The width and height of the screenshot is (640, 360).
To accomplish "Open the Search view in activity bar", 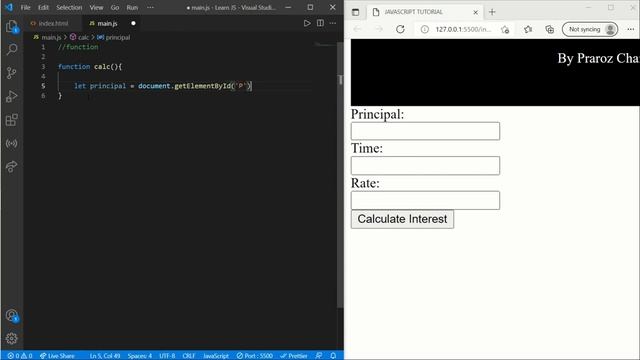I will coord(12,50).
